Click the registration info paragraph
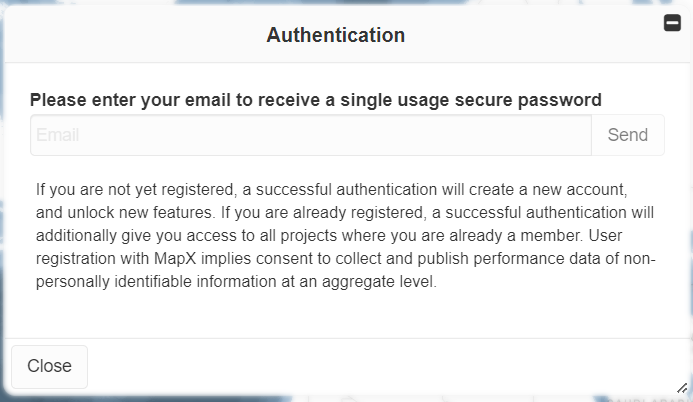 [345, 235]
